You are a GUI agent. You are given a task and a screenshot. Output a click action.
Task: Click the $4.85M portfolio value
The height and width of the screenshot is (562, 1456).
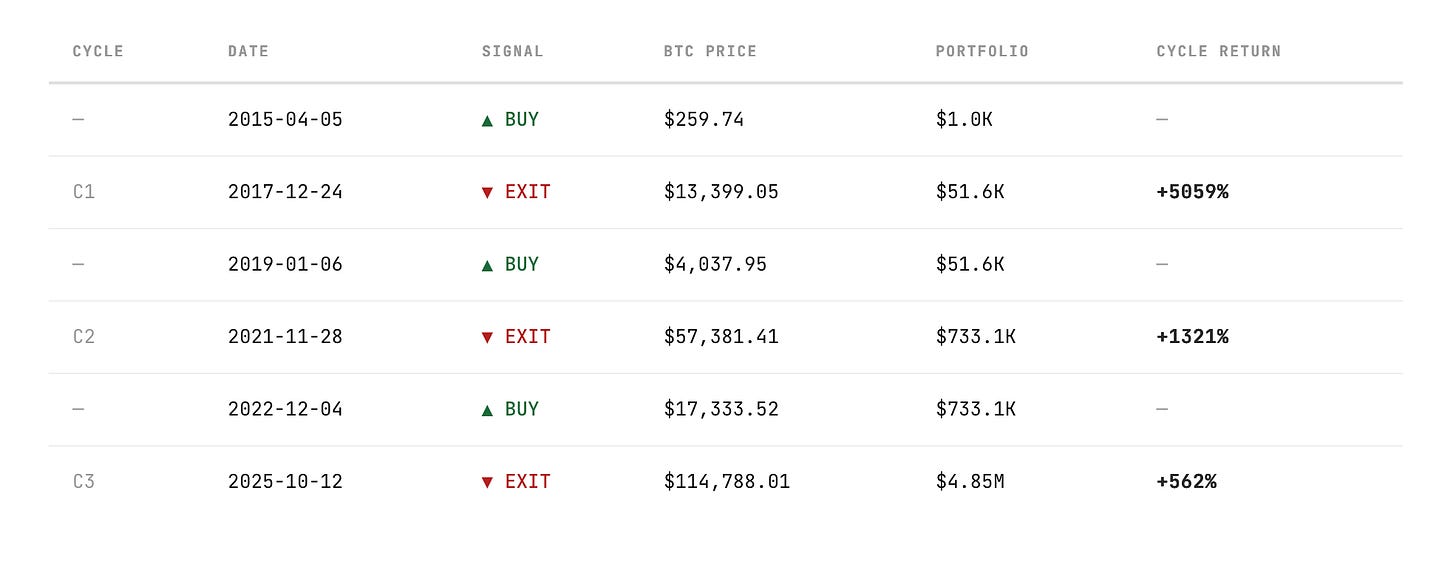click(969, 482)
